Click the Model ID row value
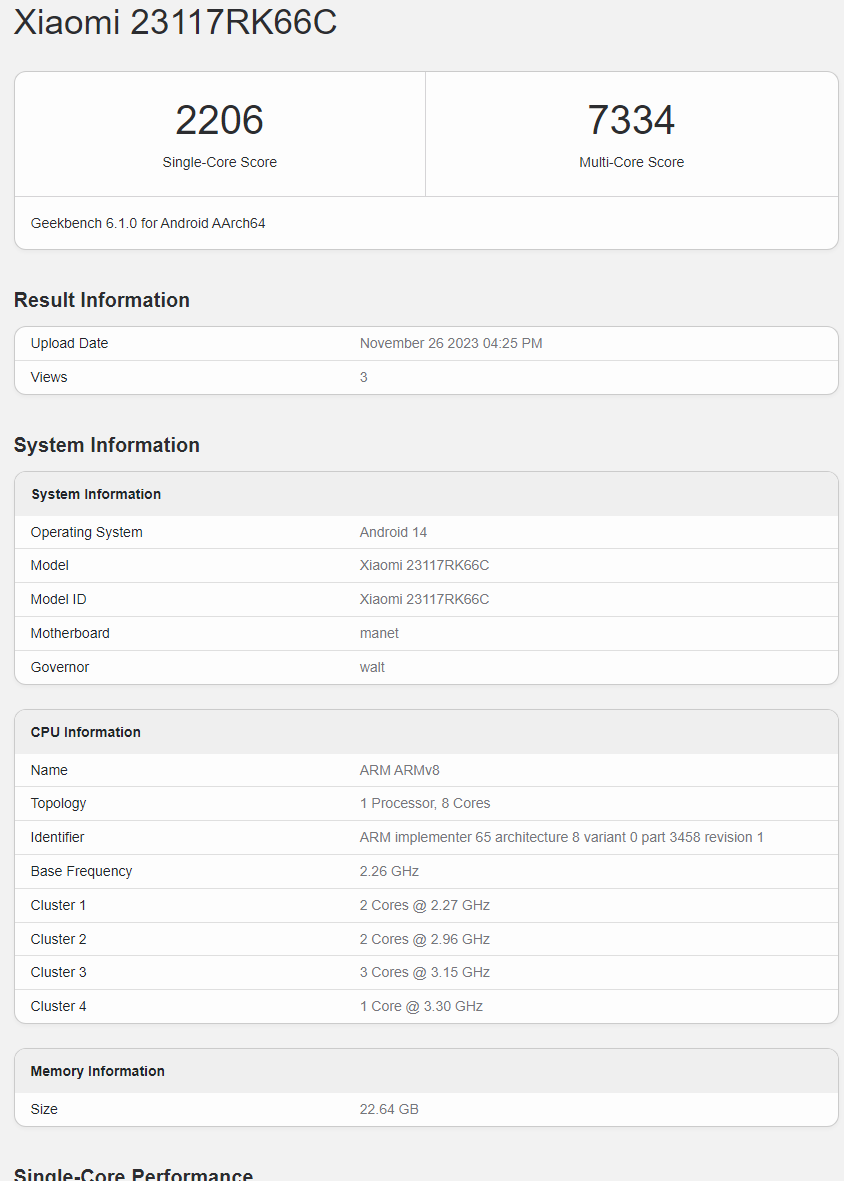This screenshot has height=1181, width=844. (x=424, y=599)
